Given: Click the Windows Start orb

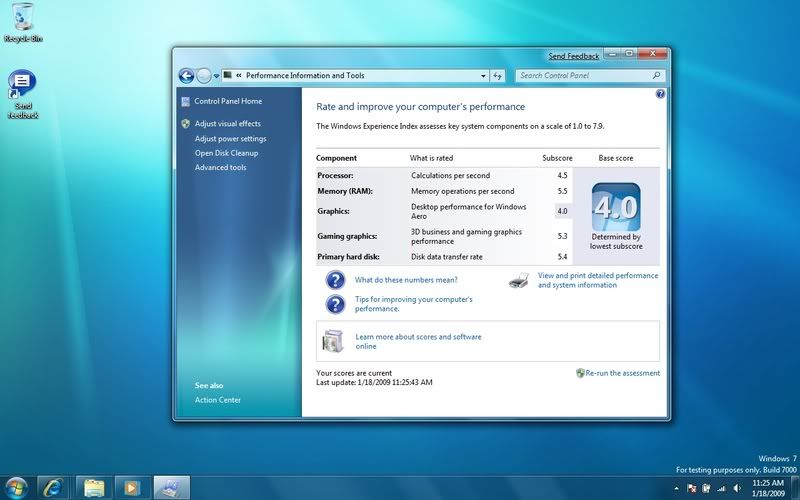Looking at the screenshot, I should coord(17,487).
